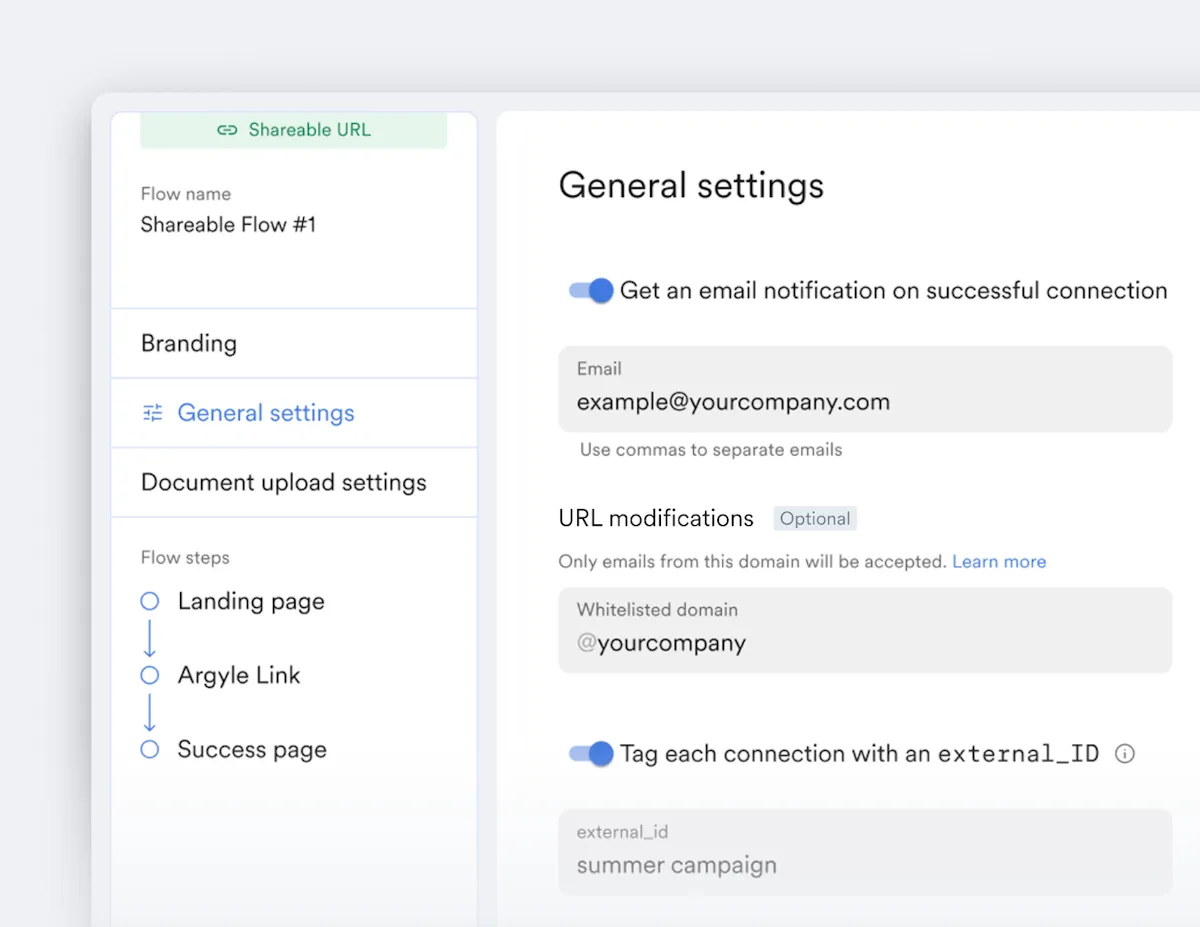The image size is (1200, 927).
Task: Click the Email input field
Action: click(x=865, y=402)
